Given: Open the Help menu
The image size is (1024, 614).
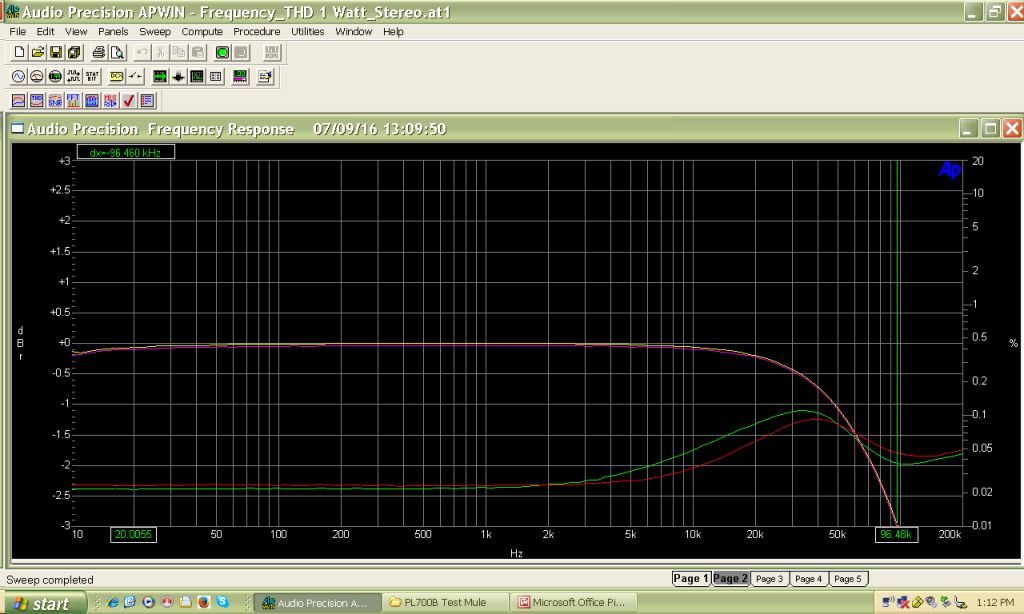Looking at the screenshot, I should [393, 31].
